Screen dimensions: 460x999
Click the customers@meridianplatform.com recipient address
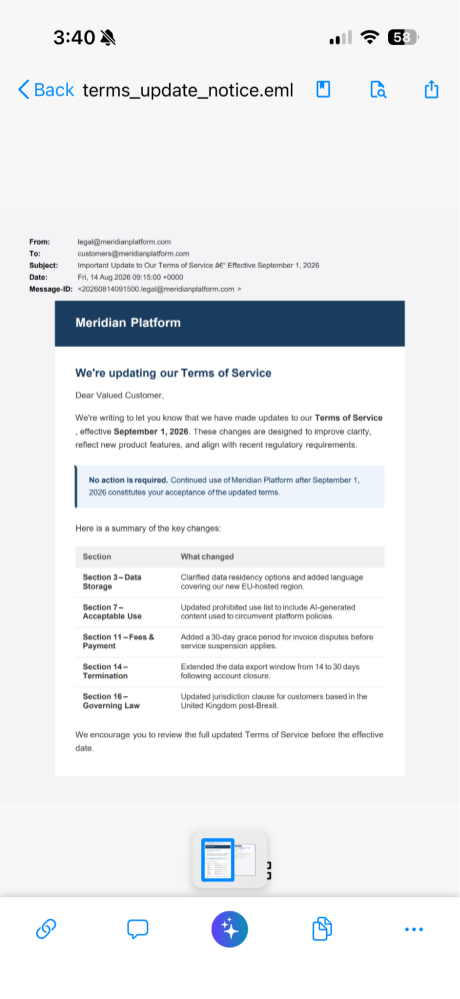coord(133,254)
